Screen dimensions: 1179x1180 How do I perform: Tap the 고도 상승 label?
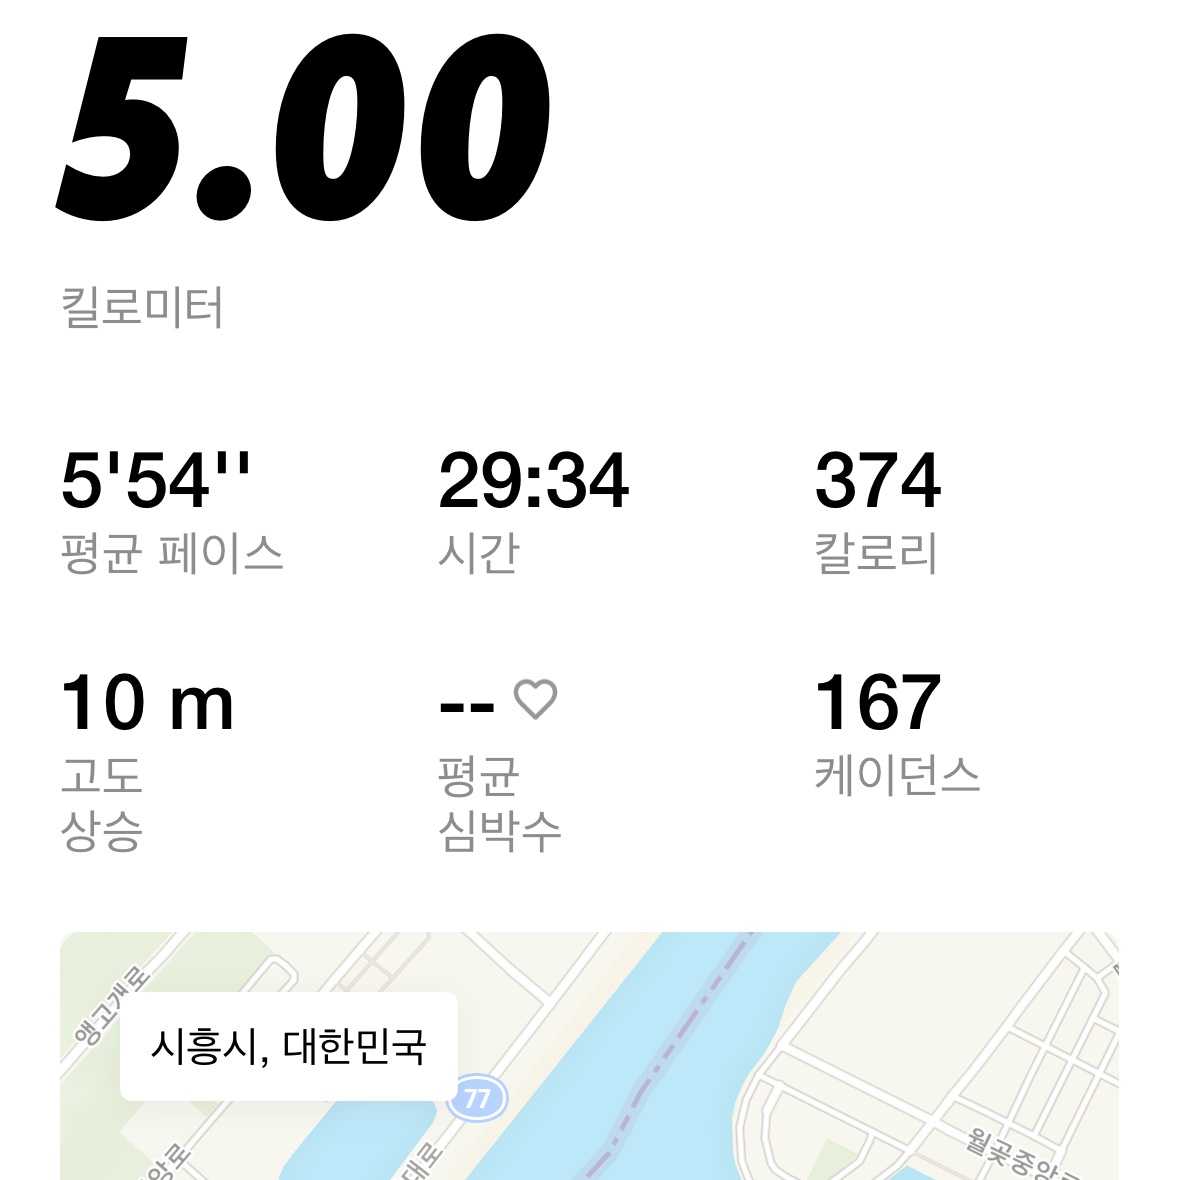click(102, 804)
